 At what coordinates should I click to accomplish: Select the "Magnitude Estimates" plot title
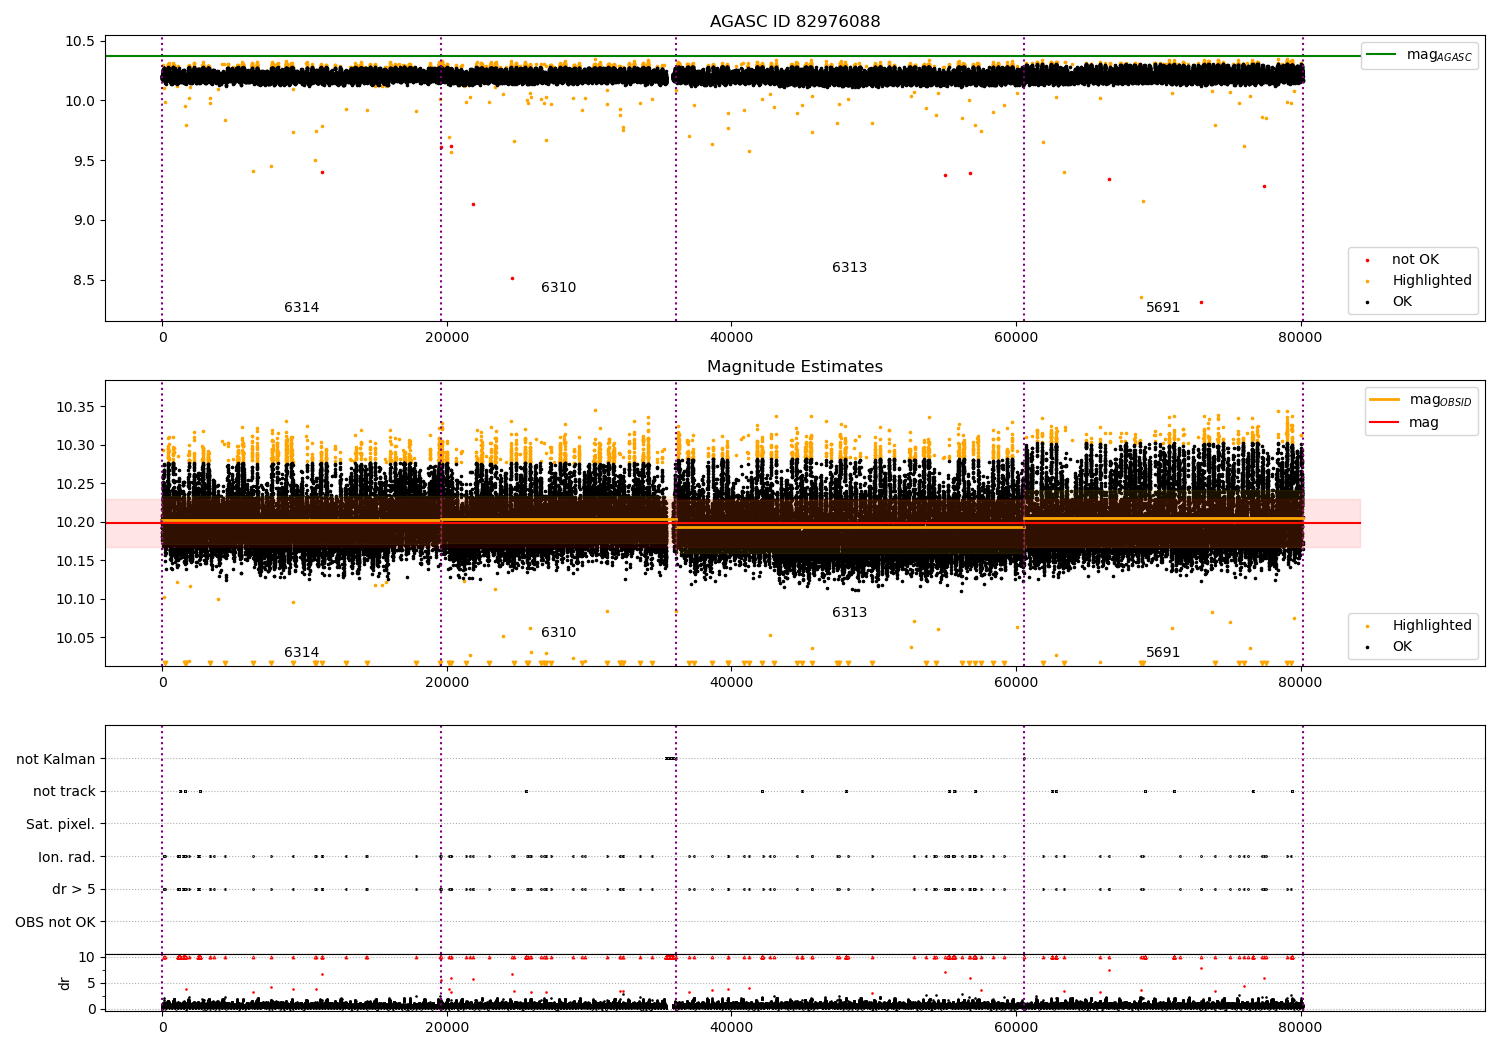(795, 367)
